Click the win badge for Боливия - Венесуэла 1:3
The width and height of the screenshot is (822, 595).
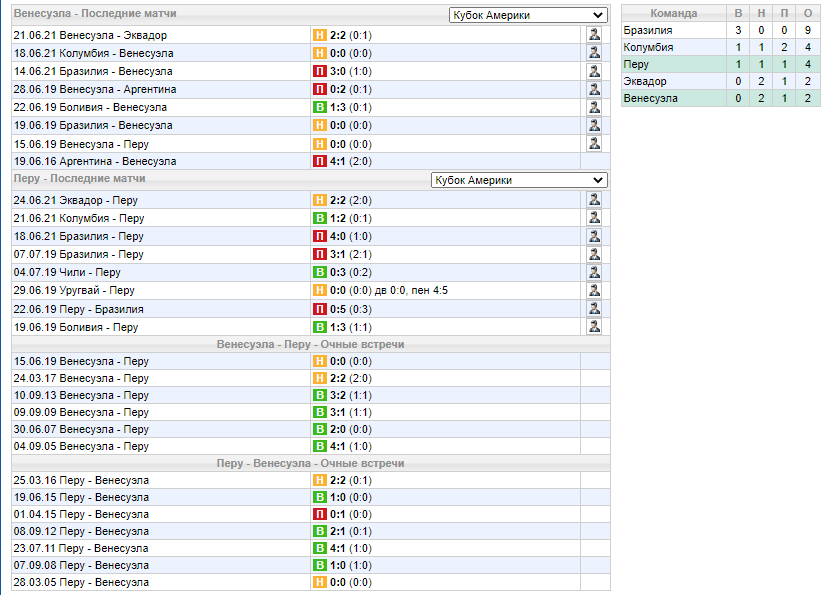pos(320,107)
